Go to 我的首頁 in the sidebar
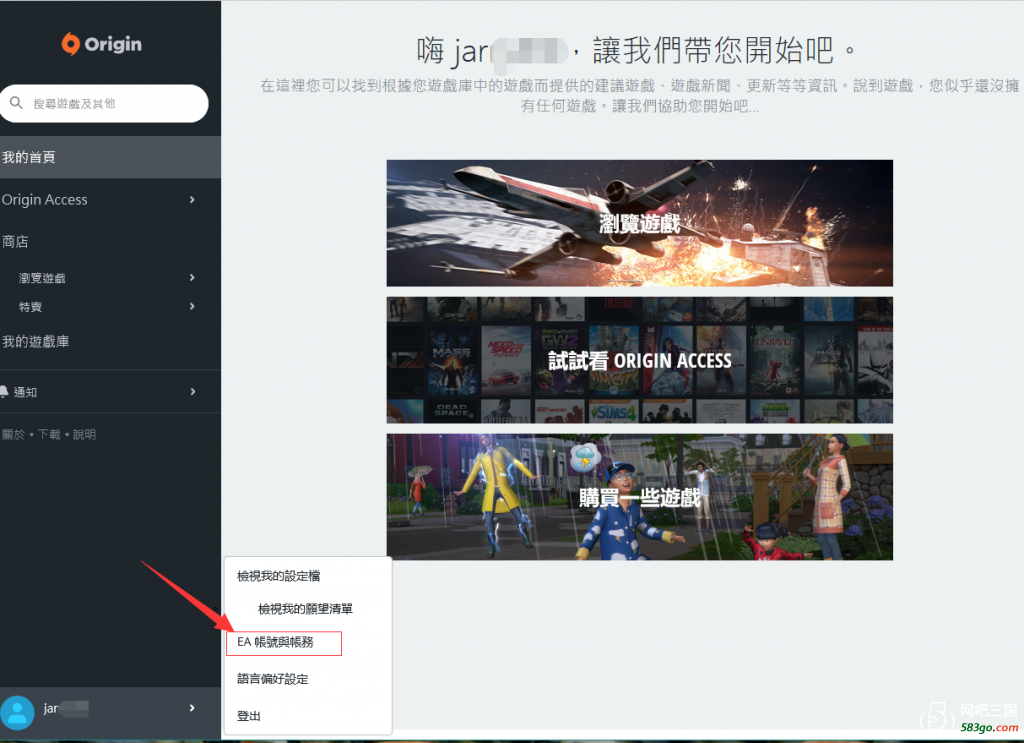Screen dimensions: 1024x743 [110, 157]
